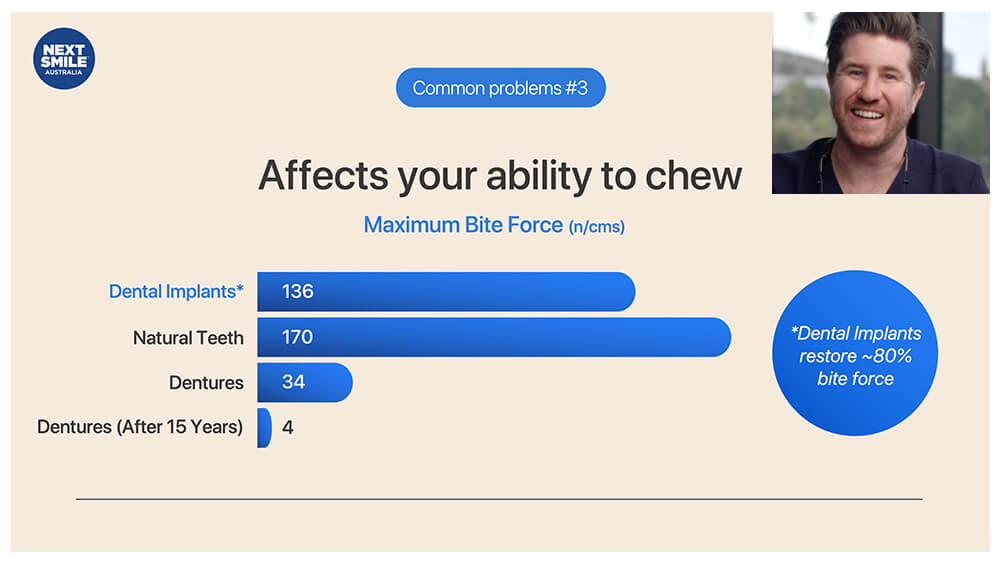The width and height of the screenshot is (1001, 563).
Task: Click the Next Smile Australia logo
Action: point(64,58)
